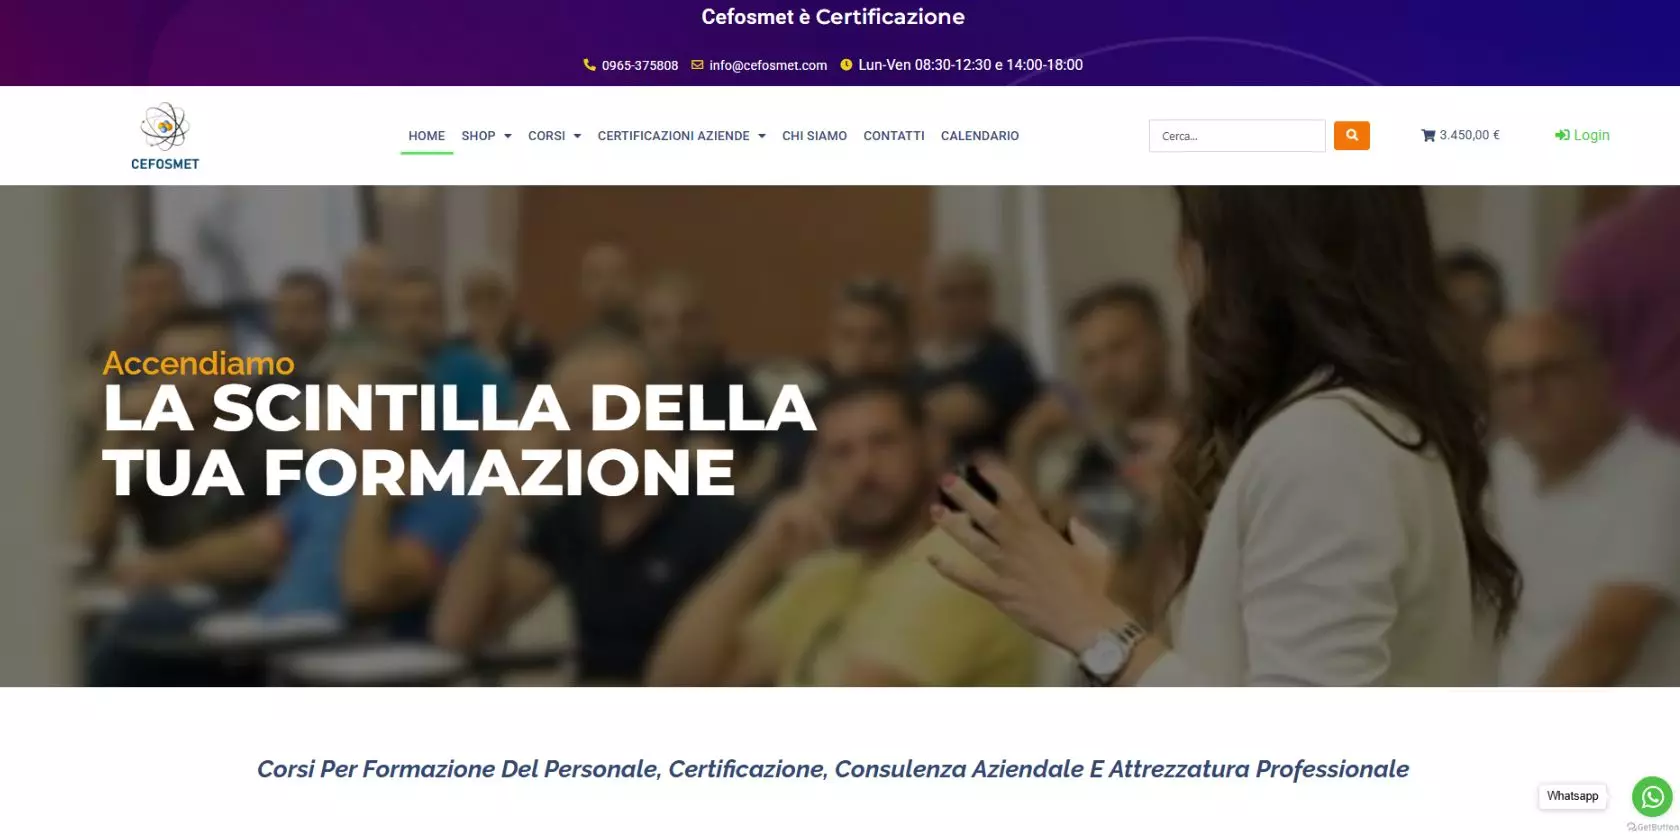Click the 3.450,00 € cart total
1680x840 pixels.
[1469, 135]
